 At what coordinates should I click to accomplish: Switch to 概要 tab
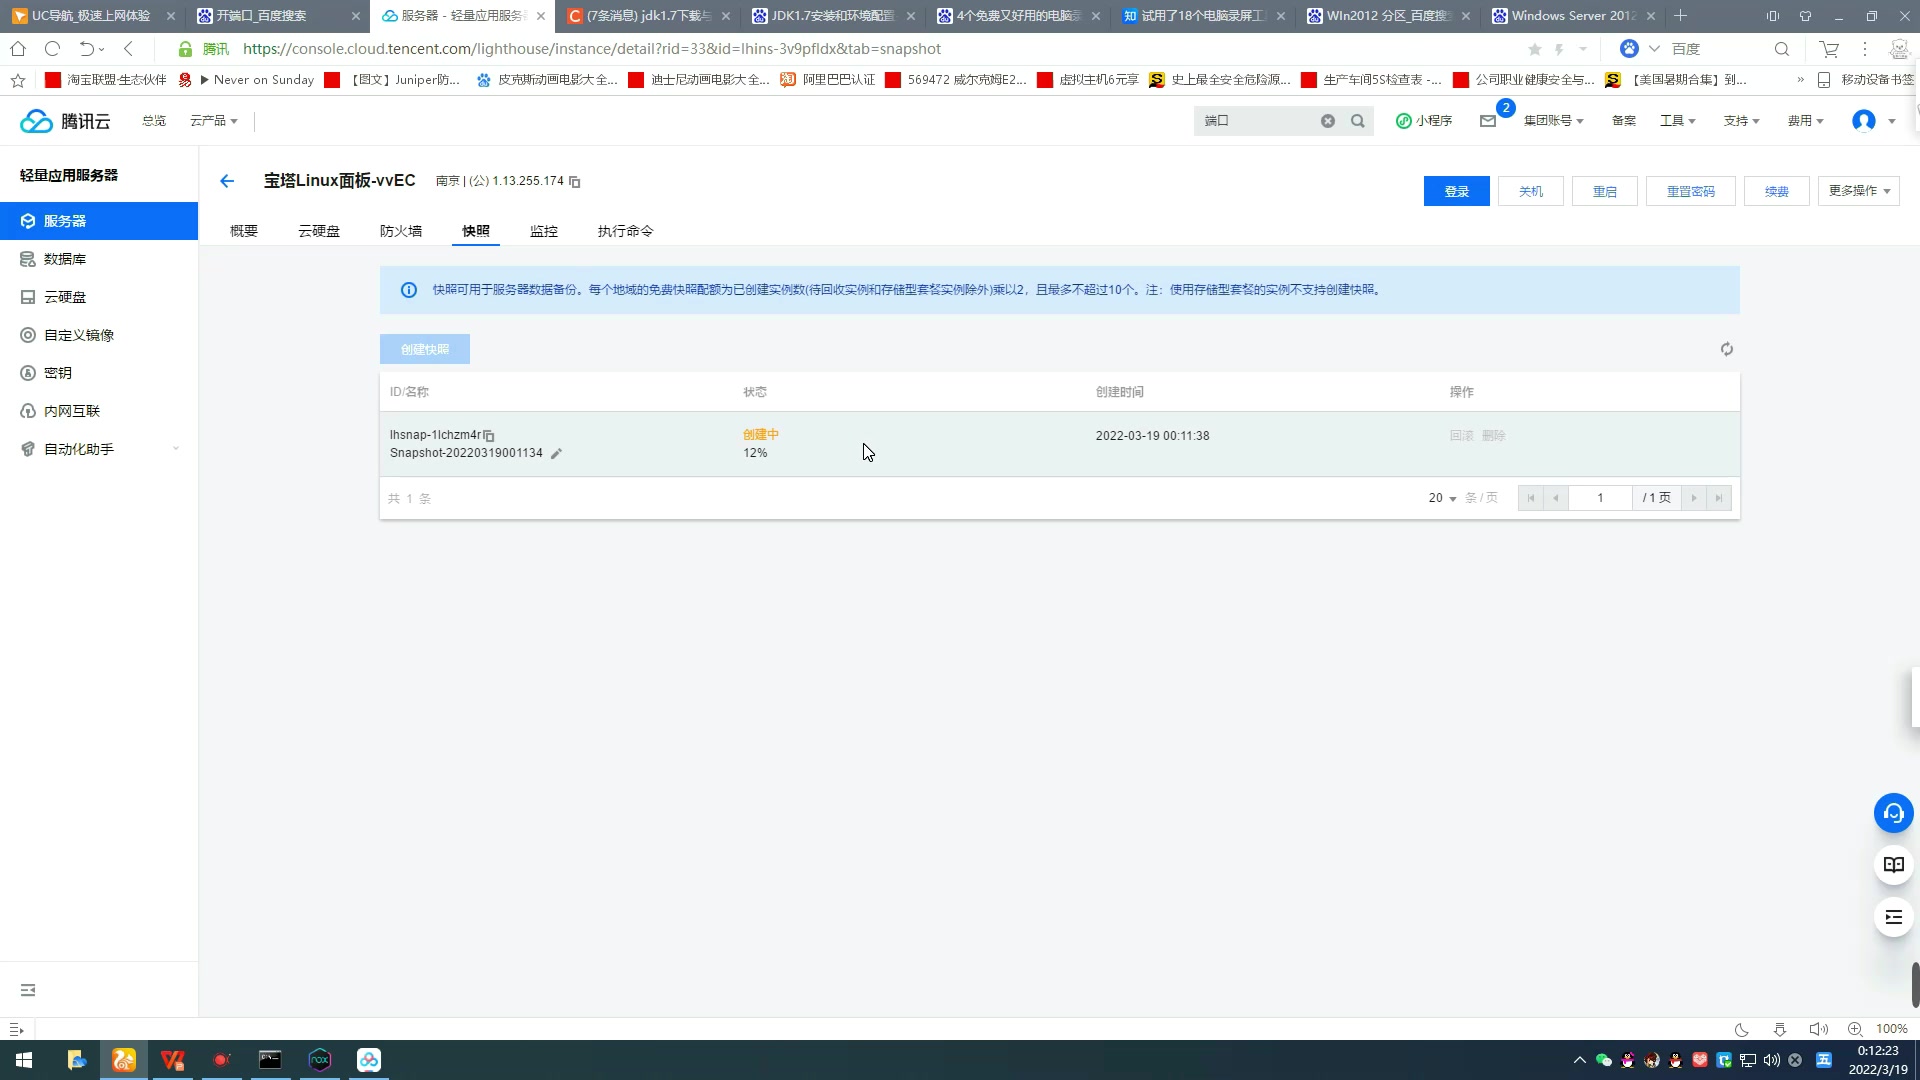coord(244,231)
